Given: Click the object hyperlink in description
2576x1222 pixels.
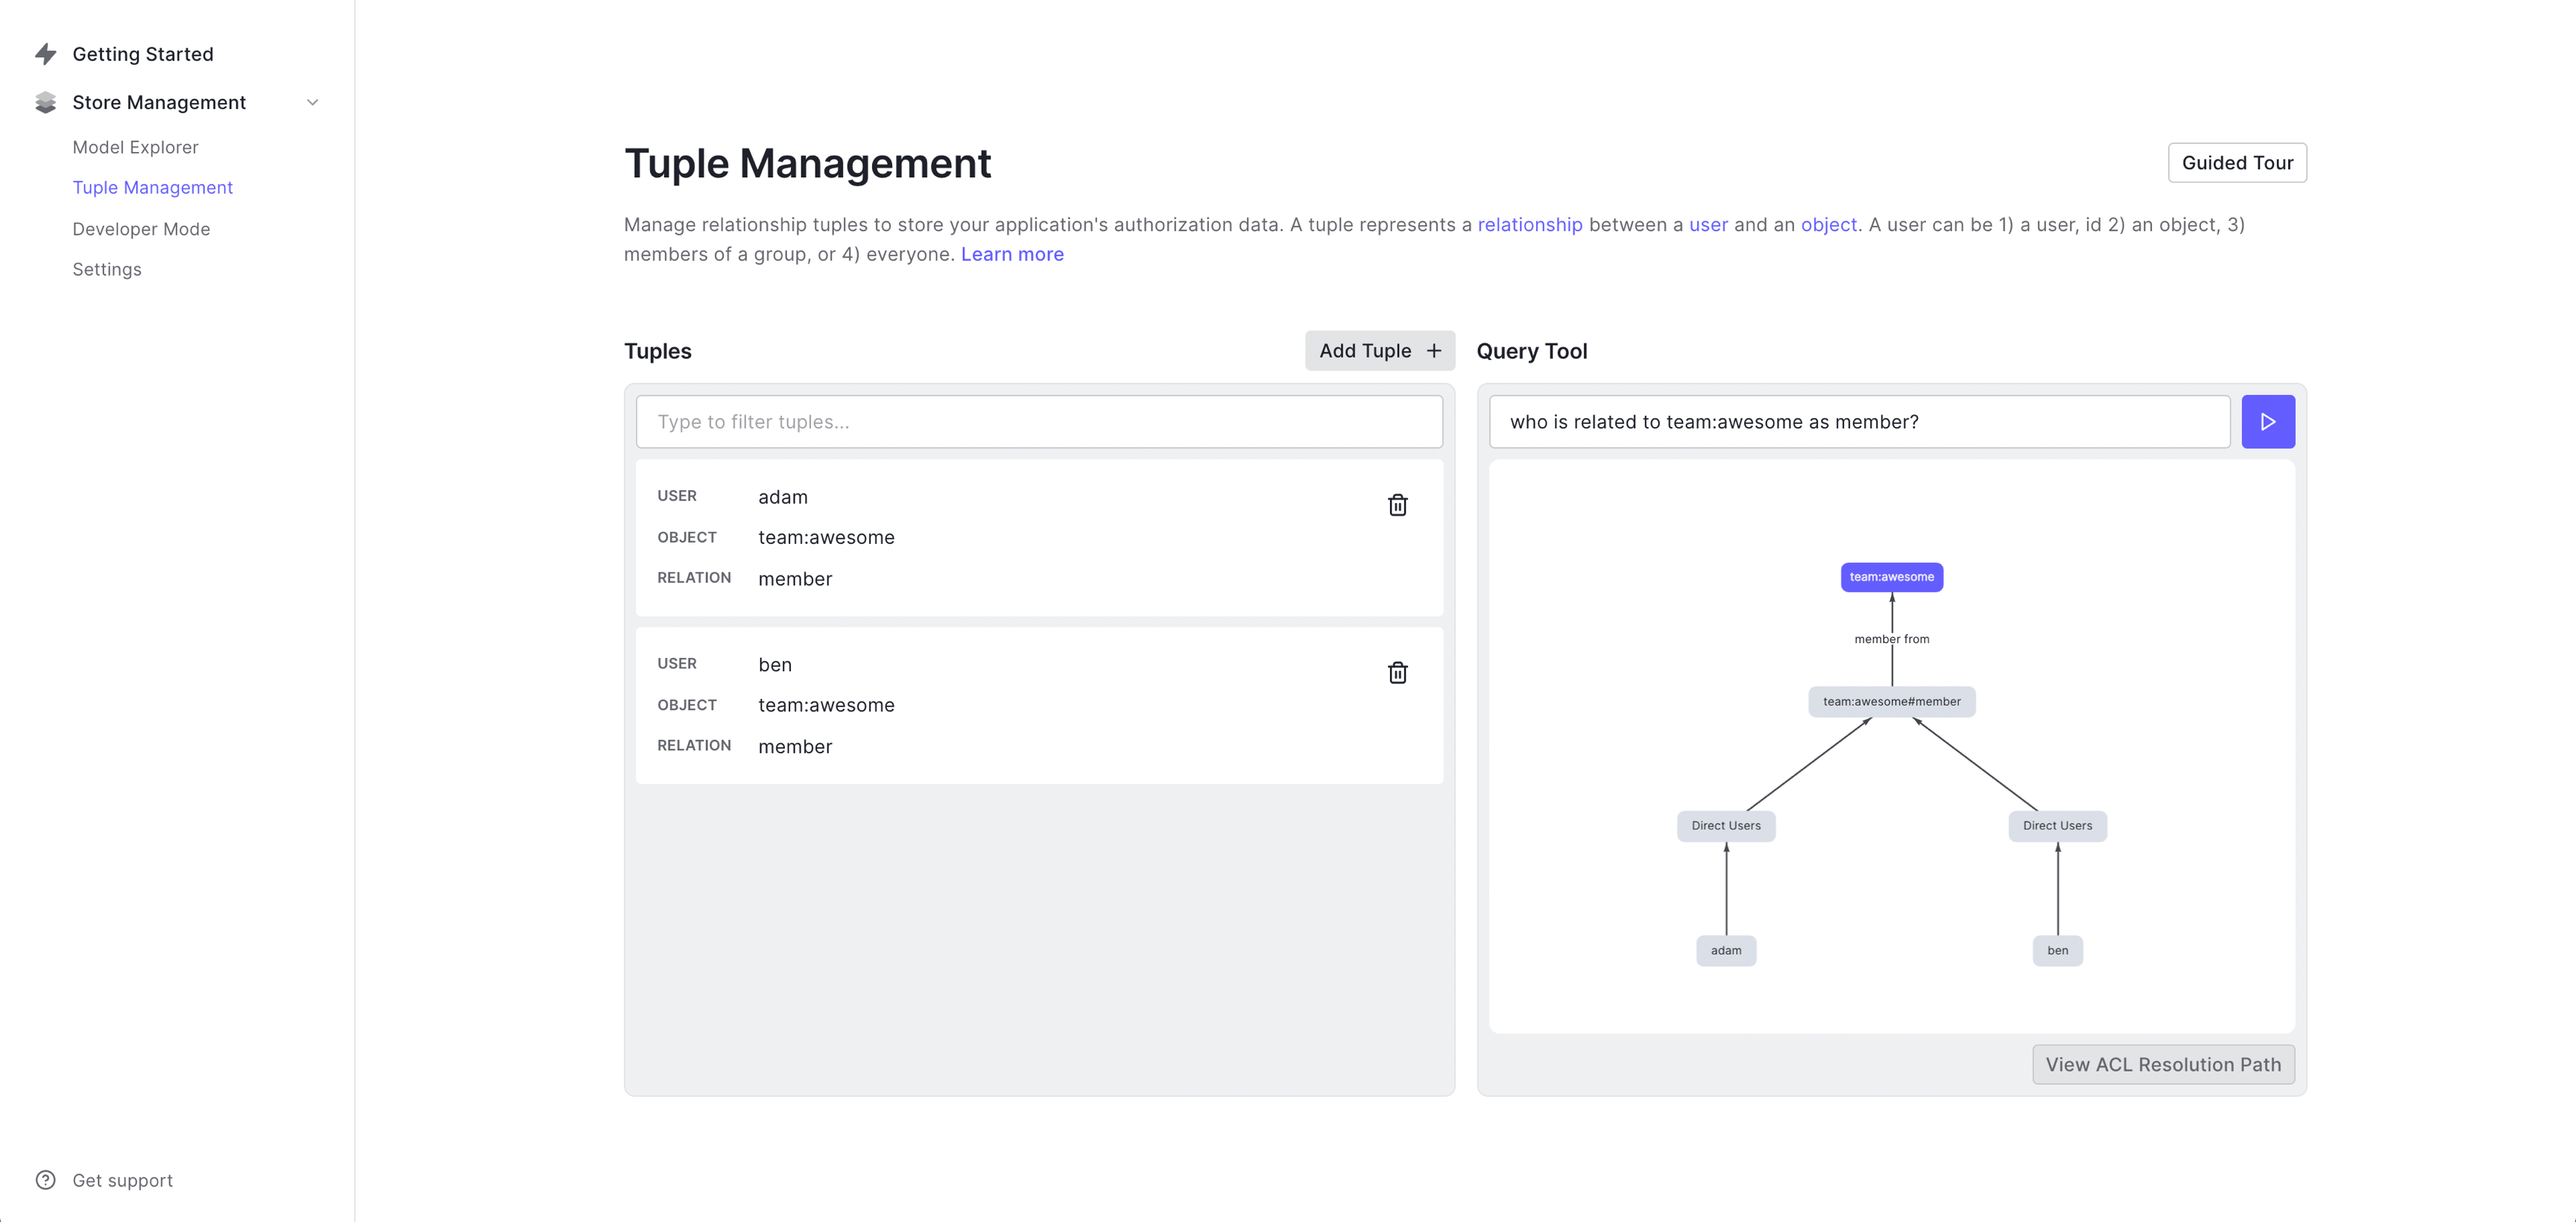Looking at the screenshot, I should point(1828,225).
